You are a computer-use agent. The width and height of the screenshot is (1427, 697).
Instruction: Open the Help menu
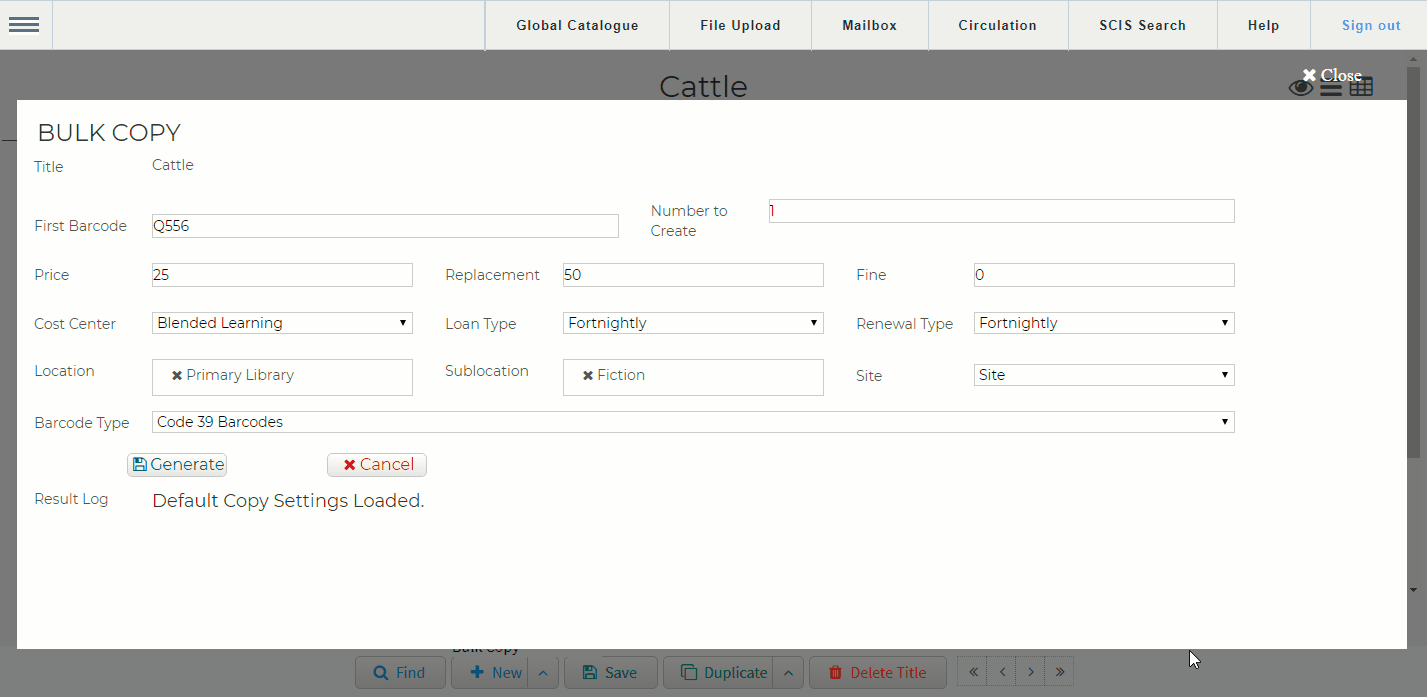point(1264,25)
